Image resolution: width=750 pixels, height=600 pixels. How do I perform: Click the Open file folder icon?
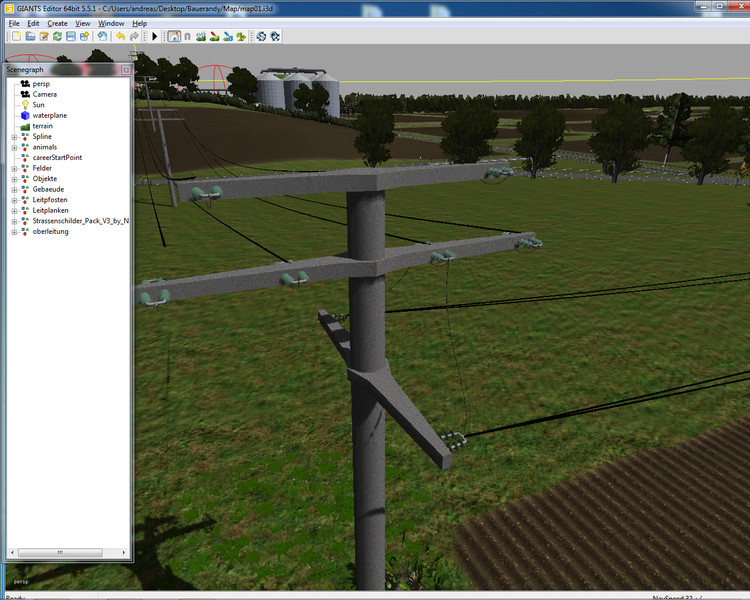(30, 36)
